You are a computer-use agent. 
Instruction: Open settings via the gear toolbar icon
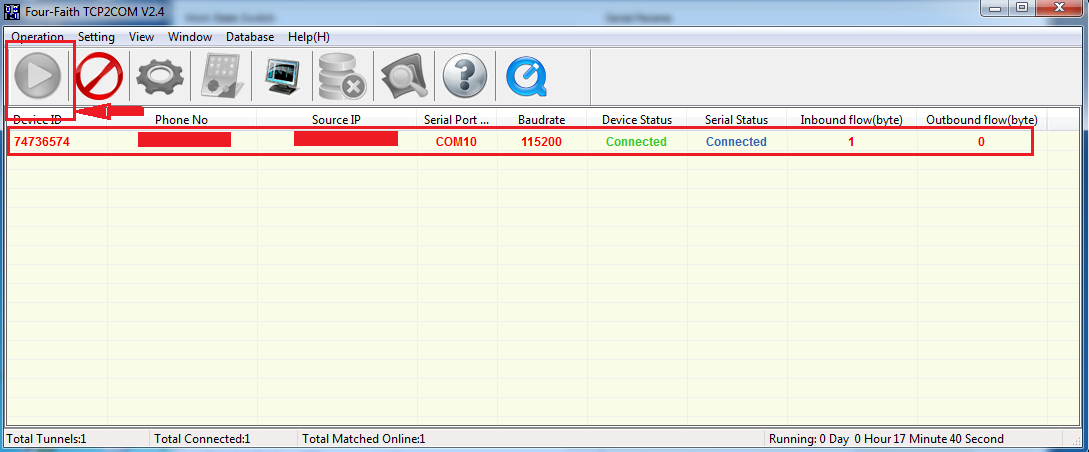click(x=160, y=75)
